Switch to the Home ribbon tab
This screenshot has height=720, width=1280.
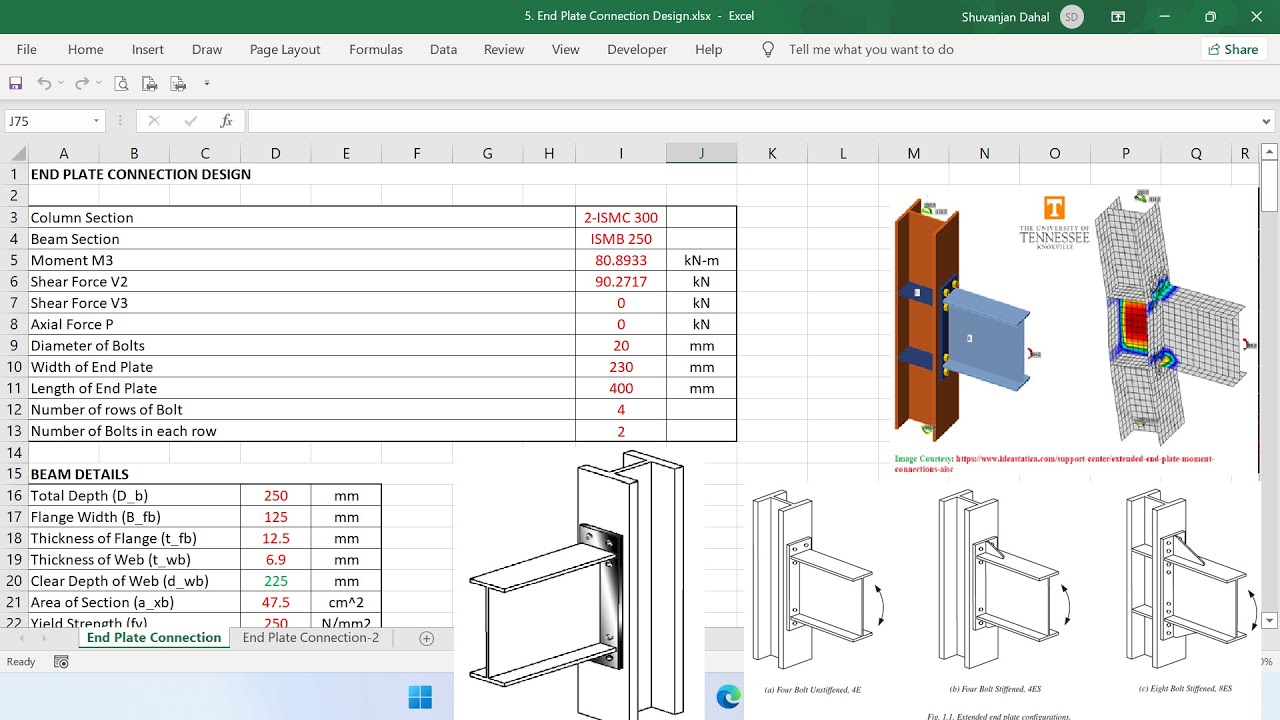point(86,49)
